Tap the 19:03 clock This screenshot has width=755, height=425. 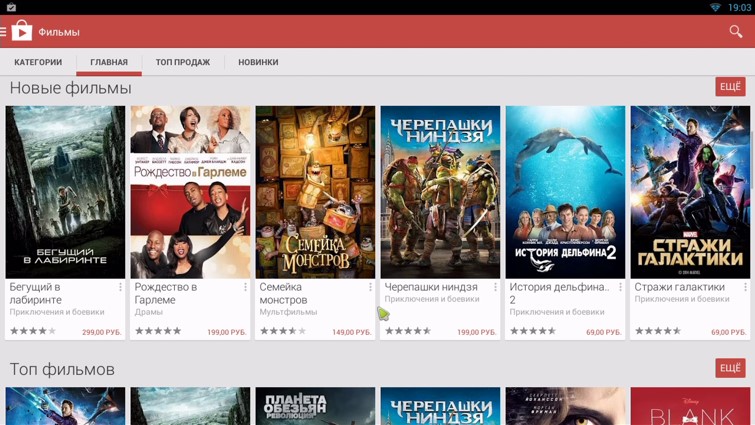(739, 7)
